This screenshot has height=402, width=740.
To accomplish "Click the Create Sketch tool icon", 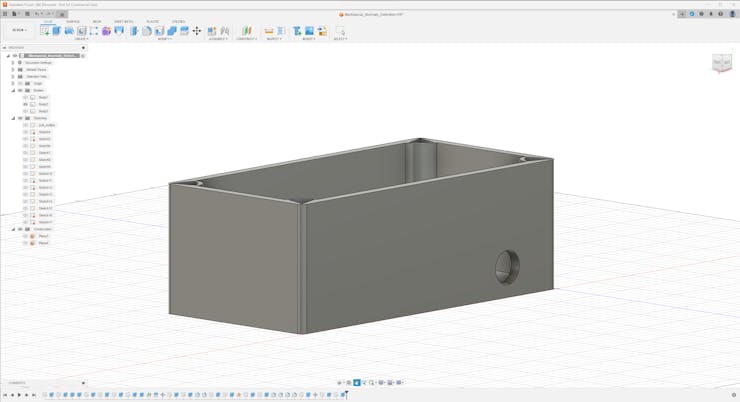I will [45, 31].
